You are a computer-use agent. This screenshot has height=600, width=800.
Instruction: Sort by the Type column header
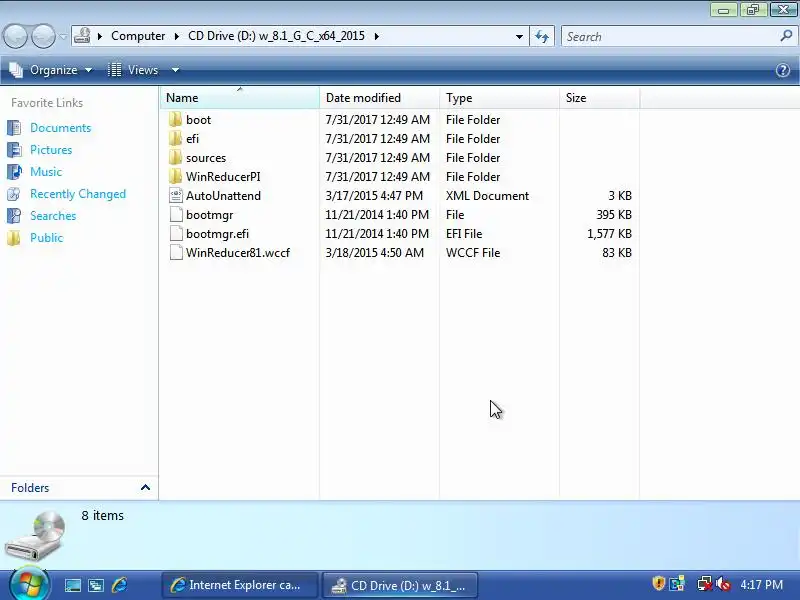point(499,97)
